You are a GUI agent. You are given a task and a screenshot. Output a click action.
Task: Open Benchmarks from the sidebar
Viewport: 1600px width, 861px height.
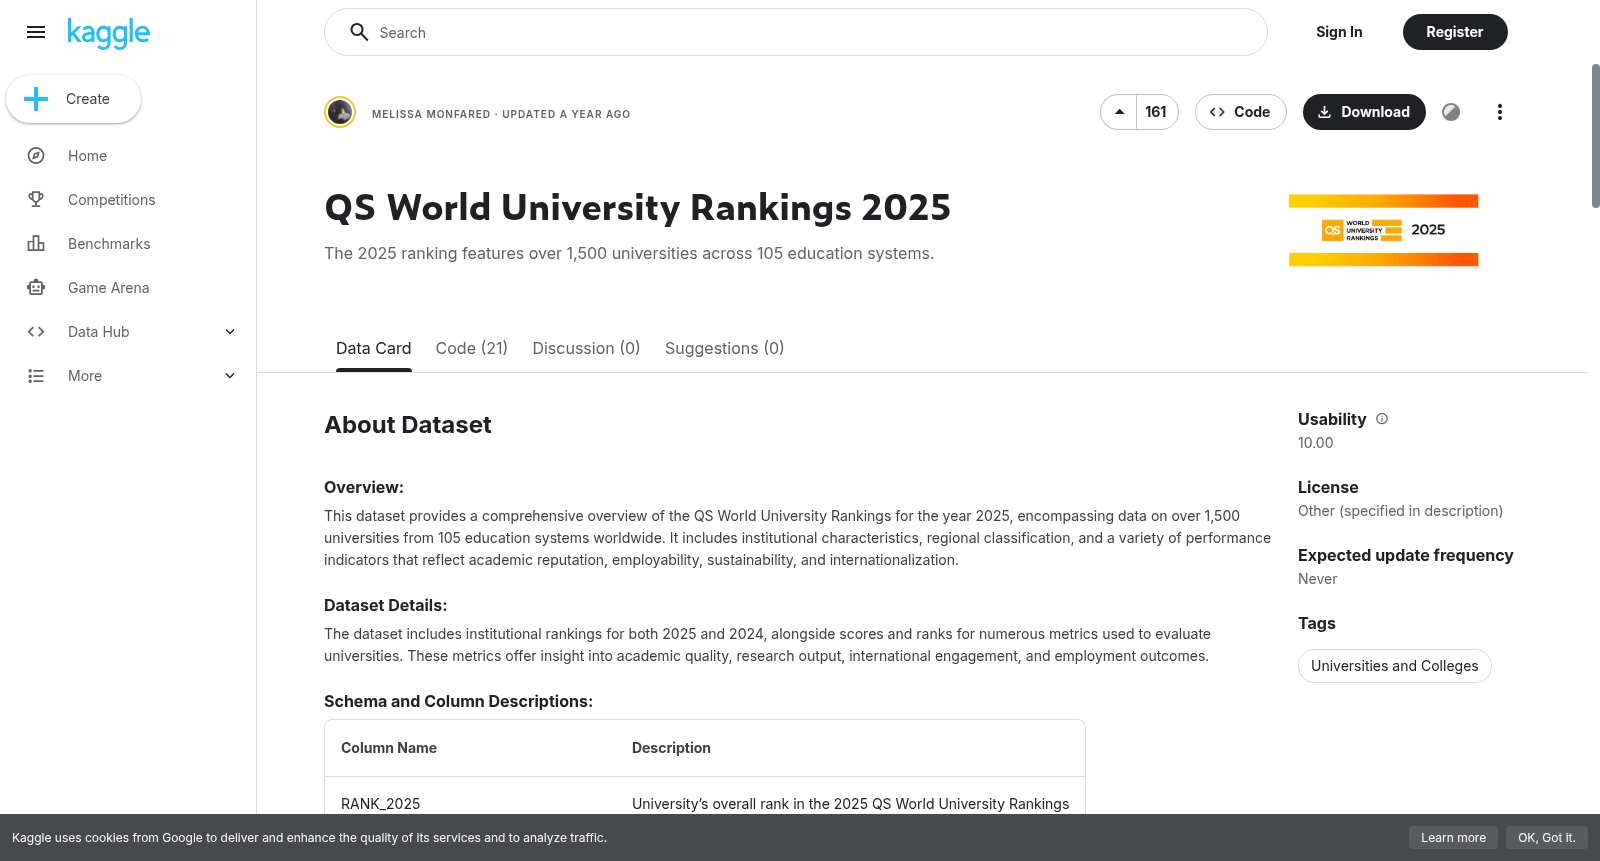click(x=109, y=244)
